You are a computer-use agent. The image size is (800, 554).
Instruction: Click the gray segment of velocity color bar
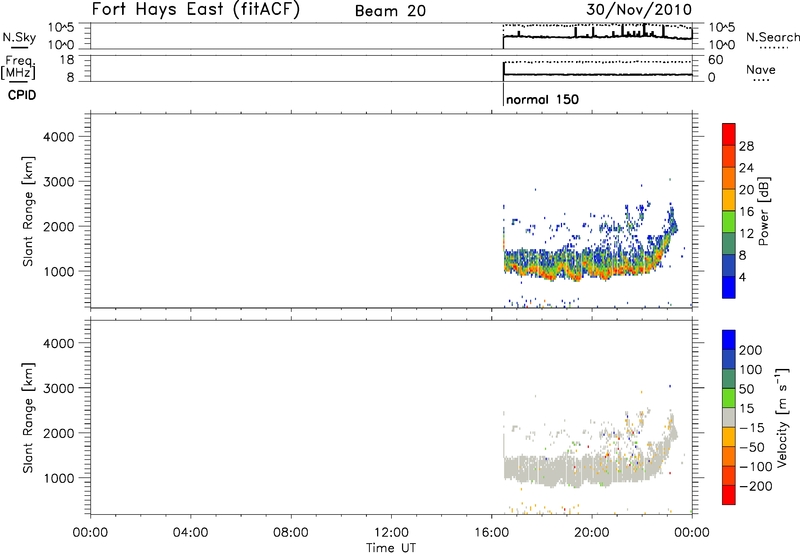pos(729,418)
